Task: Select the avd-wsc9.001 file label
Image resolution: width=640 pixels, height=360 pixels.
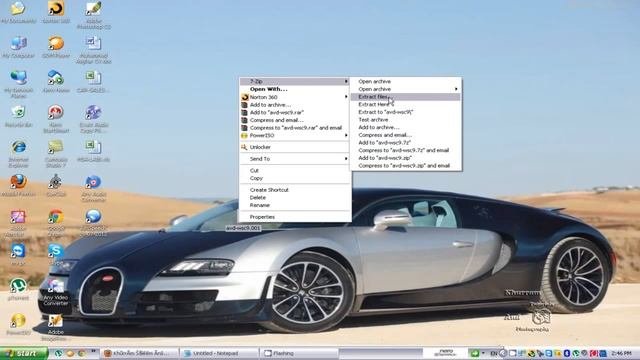Action: coord(243,228)
